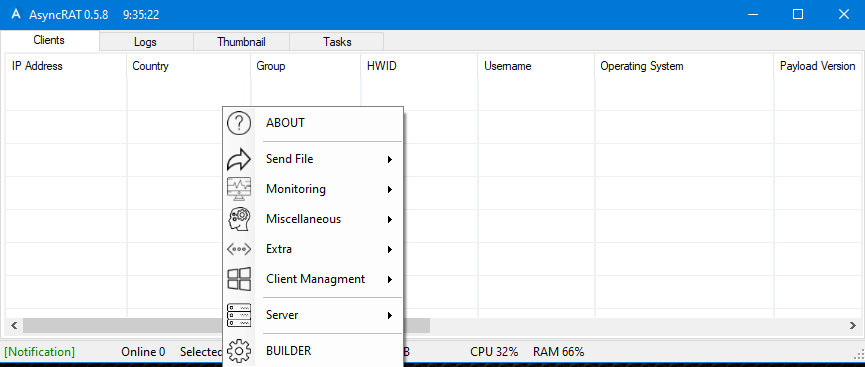Choose the ABOUT menu entry text
The image size is (865, 367).
pyautogui.click(x=285, y=123)
